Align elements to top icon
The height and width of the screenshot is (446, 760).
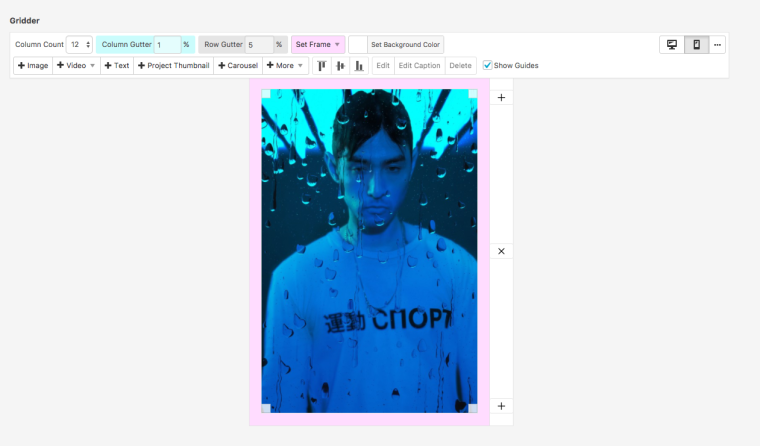(322, 66)
